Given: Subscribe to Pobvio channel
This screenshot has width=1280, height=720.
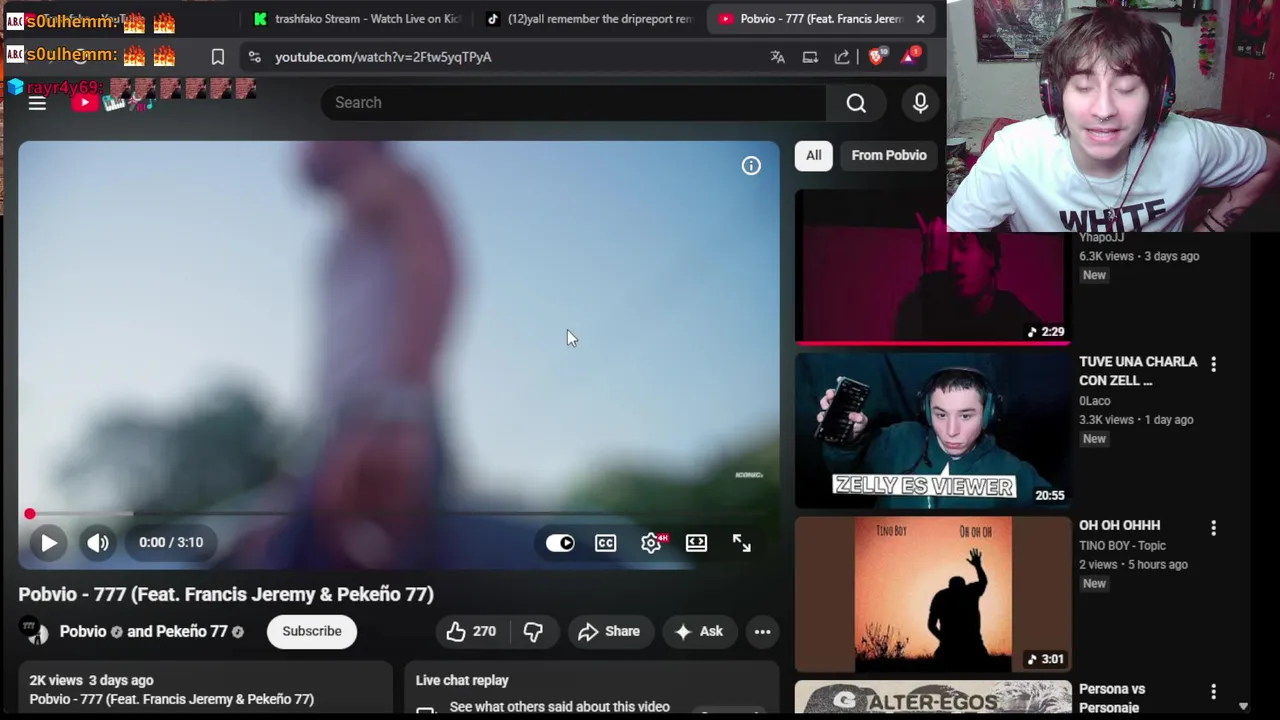Looking at the screenshot, I should (312, 631).
